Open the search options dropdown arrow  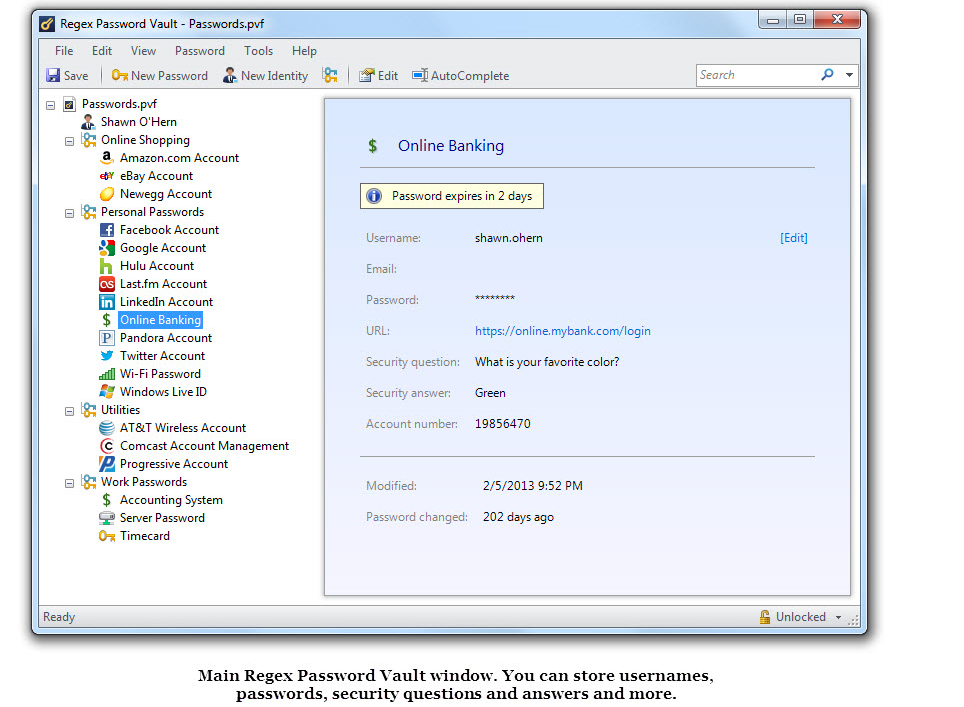tap(849, 75)
